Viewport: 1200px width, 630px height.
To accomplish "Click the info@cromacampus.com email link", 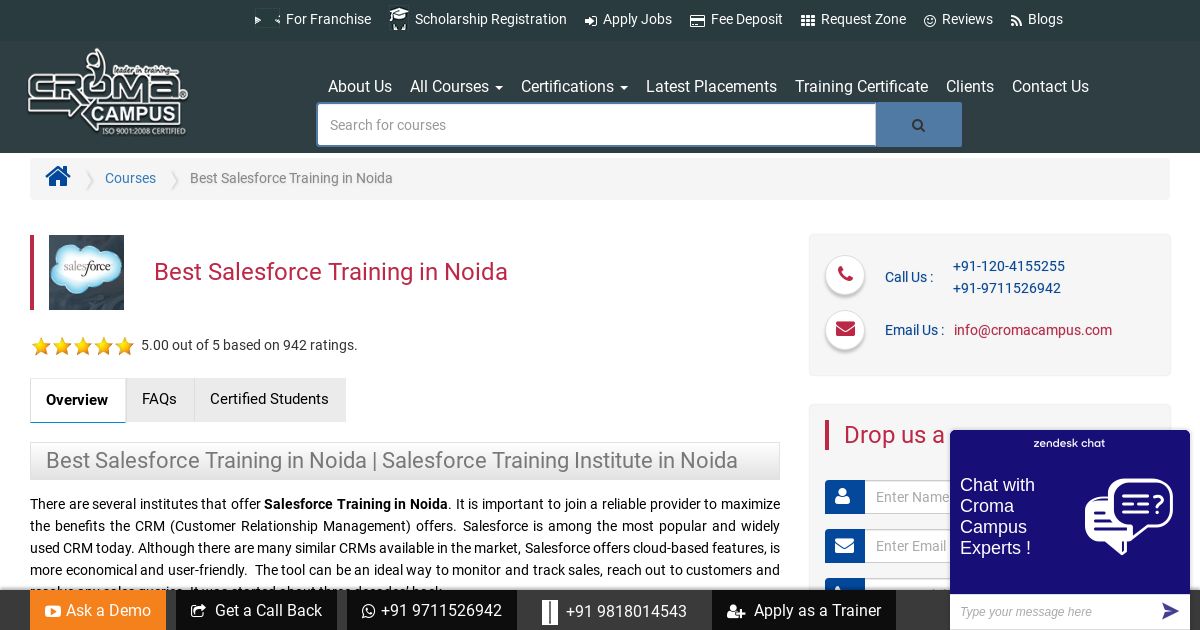I will click(1033, 330).
